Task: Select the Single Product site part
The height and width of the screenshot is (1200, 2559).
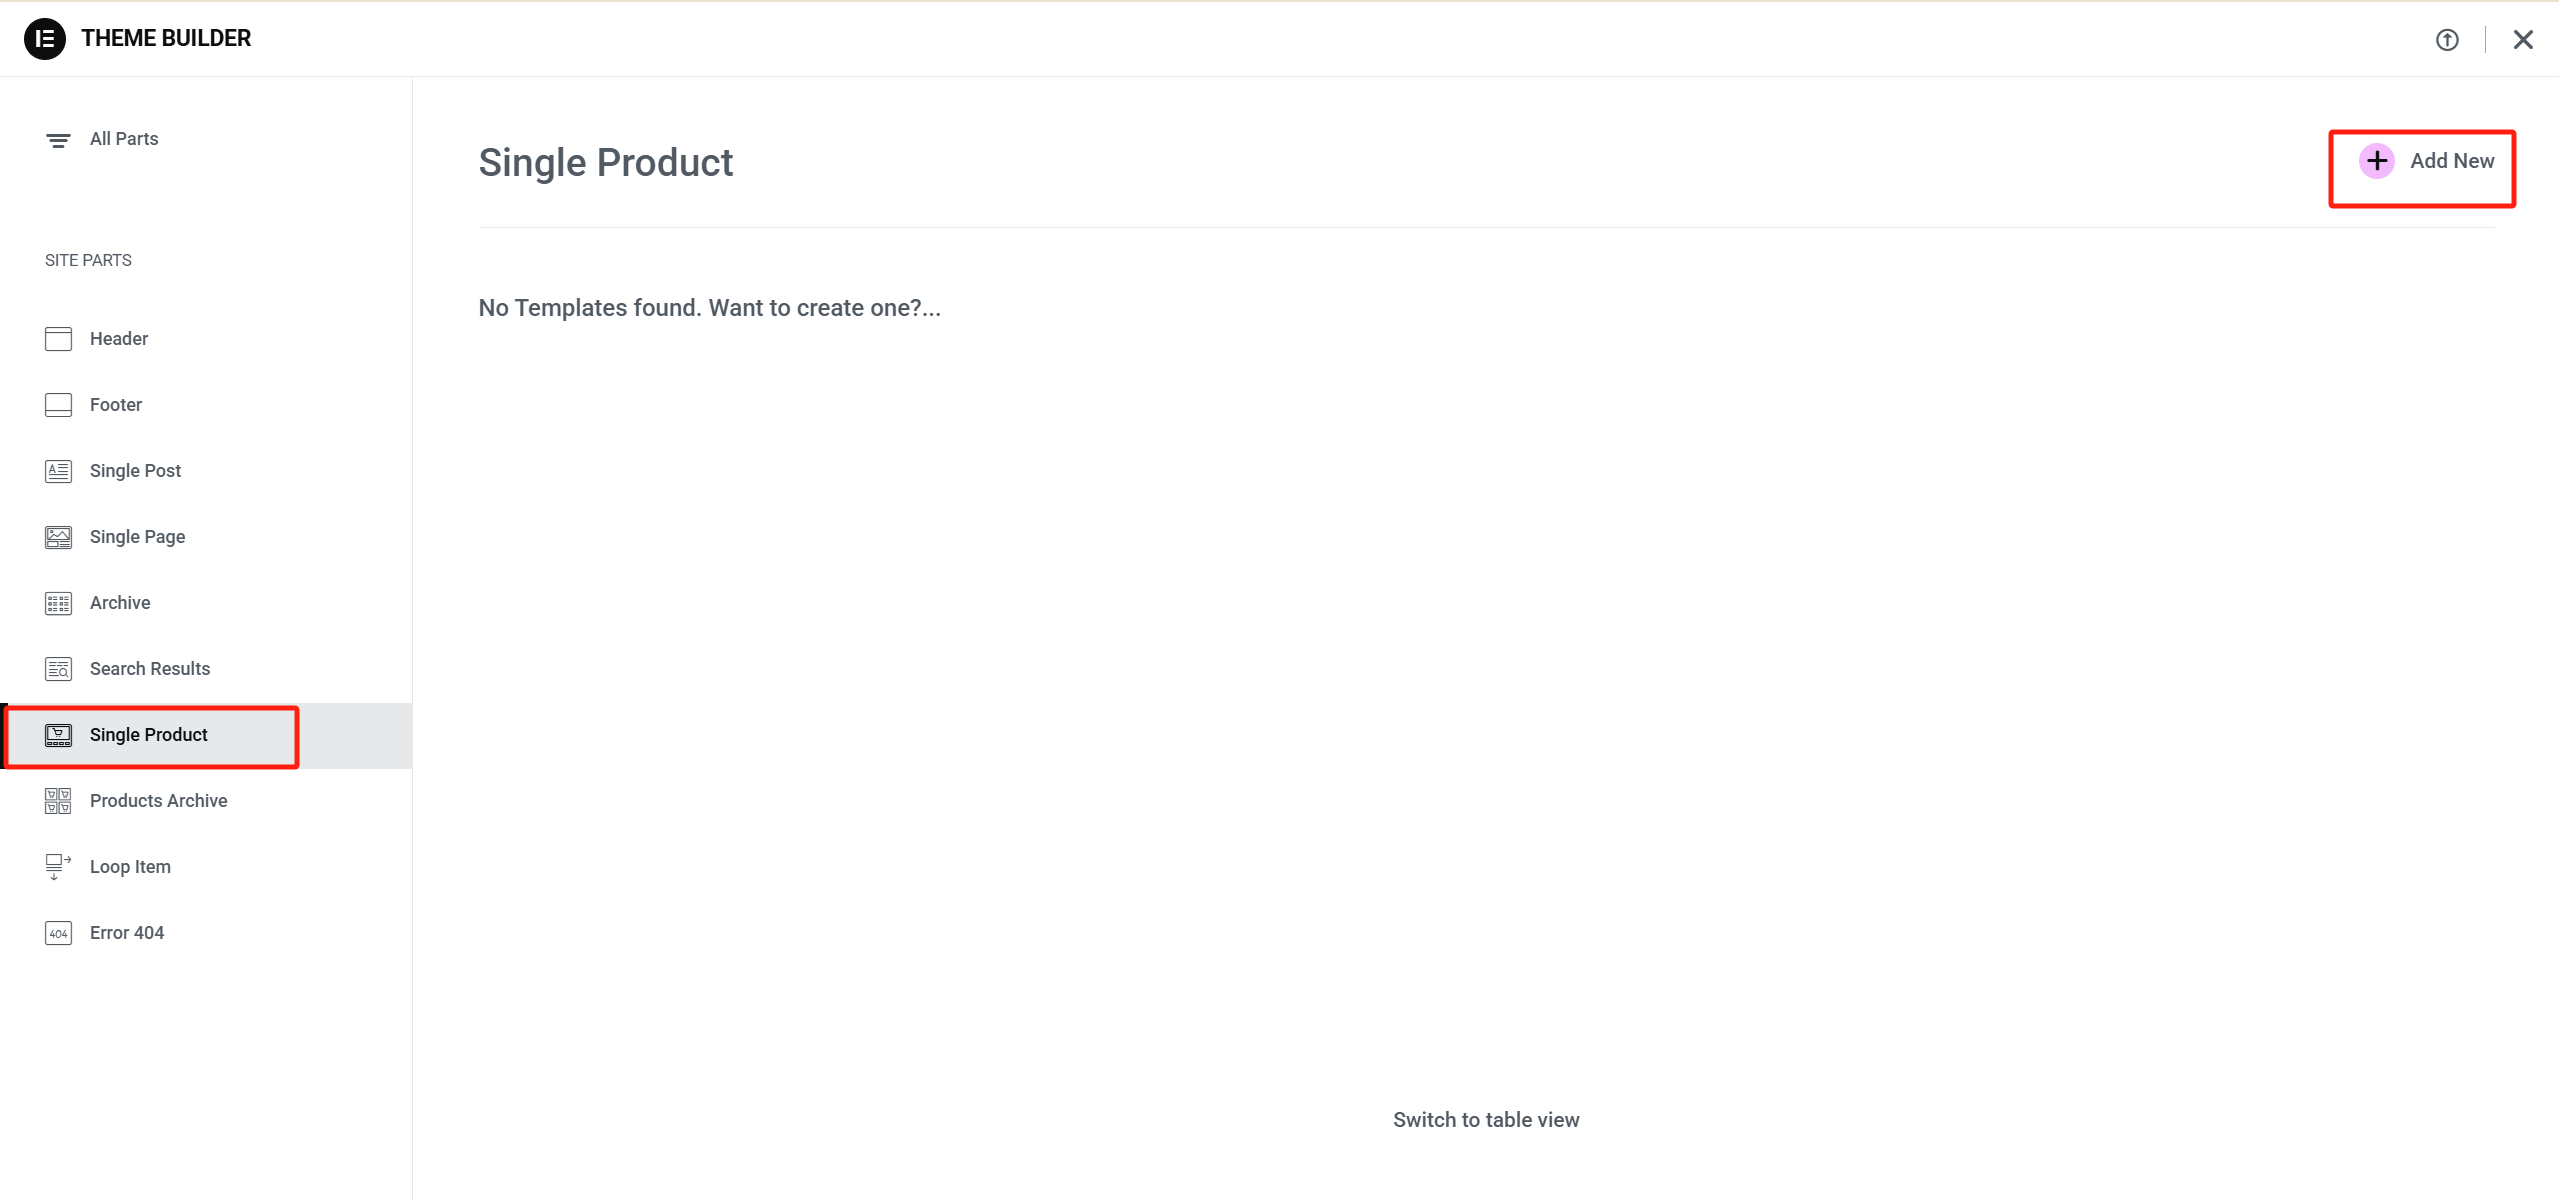Action: coord(148,735)
